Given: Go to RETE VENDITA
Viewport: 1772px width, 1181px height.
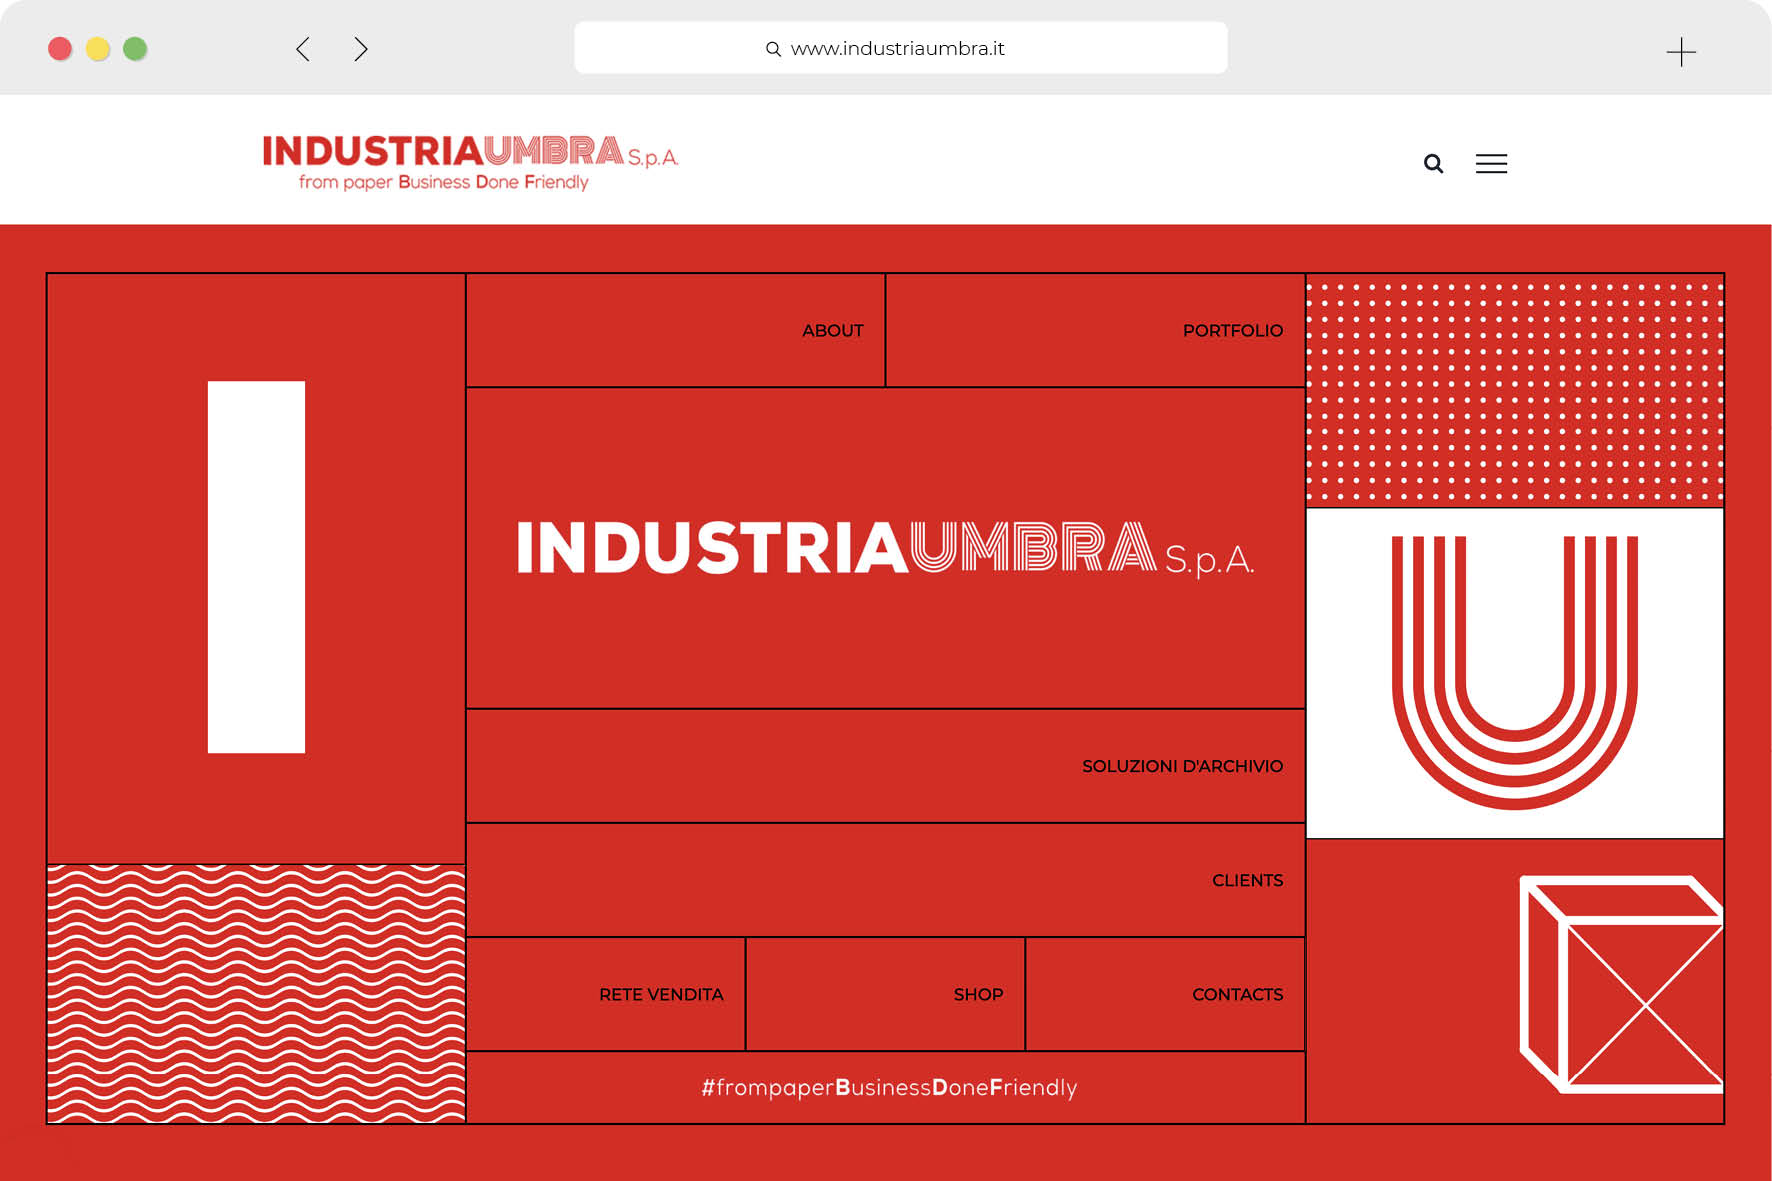Looking at the screenshot, I should coord(606,994).
